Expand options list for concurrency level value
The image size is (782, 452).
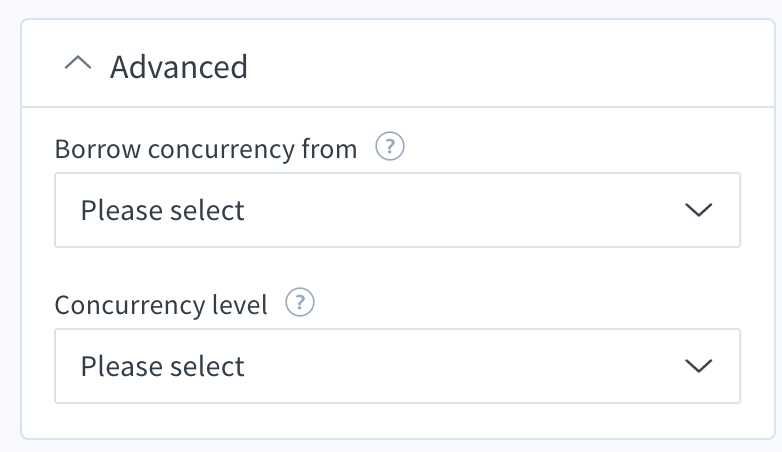click(397, 366)
